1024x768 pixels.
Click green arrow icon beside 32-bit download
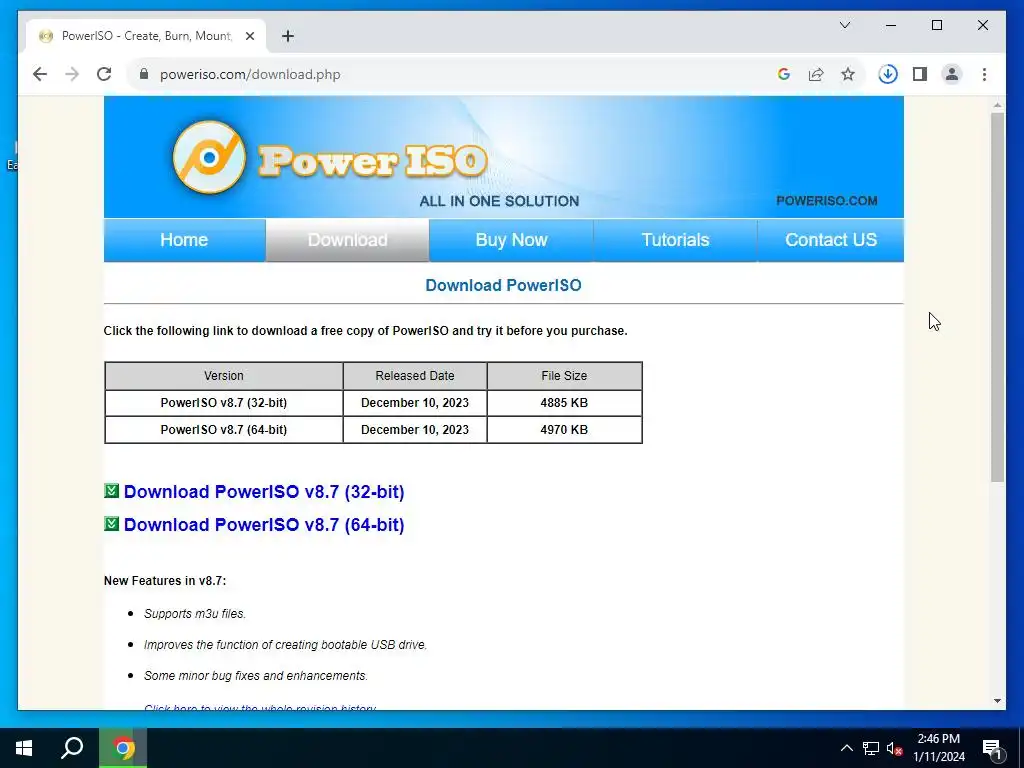pyautogui.click(x=111, y=490)
